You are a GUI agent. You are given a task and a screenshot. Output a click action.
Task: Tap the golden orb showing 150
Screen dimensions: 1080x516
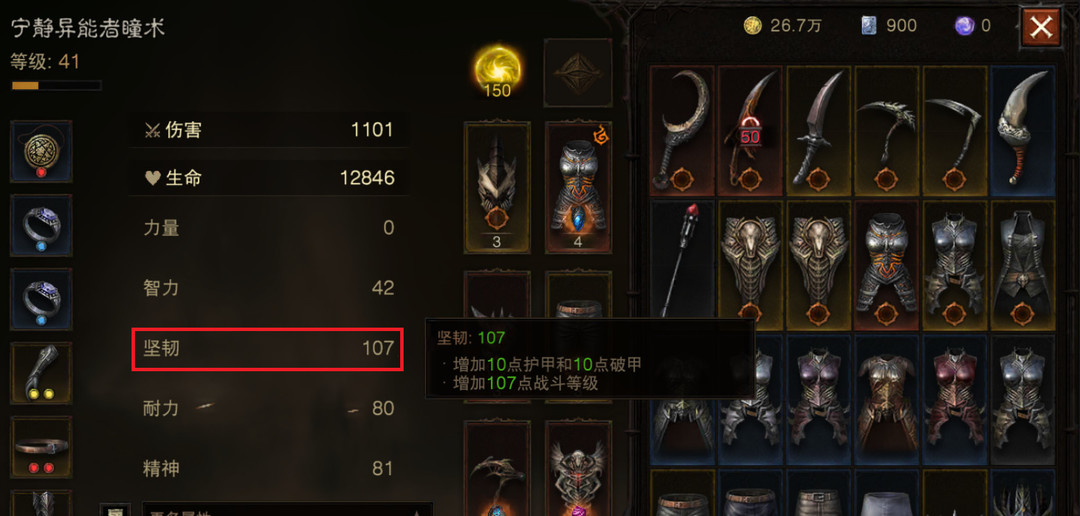(497, 72)
